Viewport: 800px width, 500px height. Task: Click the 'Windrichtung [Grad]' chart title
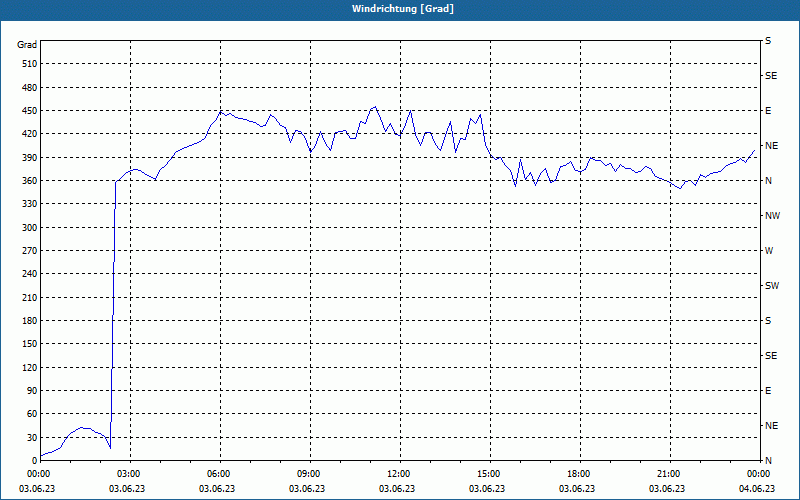[403, 9]
